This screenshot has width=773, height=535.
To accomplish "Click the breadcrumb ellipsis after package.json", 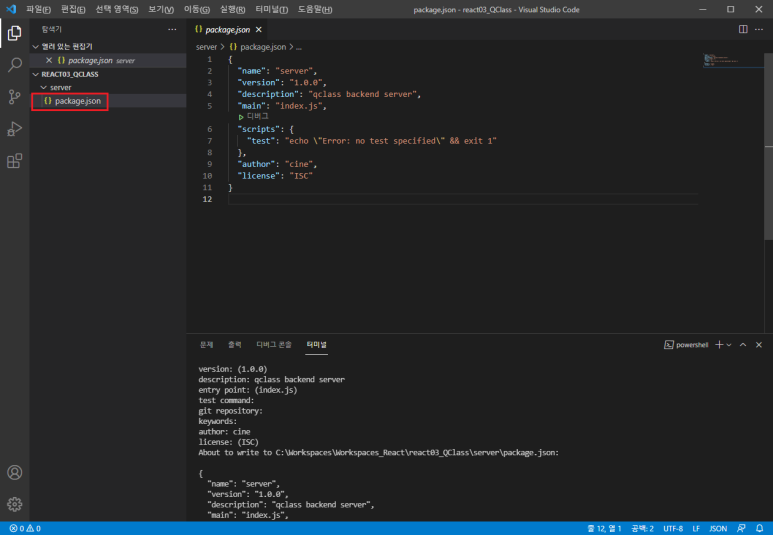I will [x=299, y=47].
